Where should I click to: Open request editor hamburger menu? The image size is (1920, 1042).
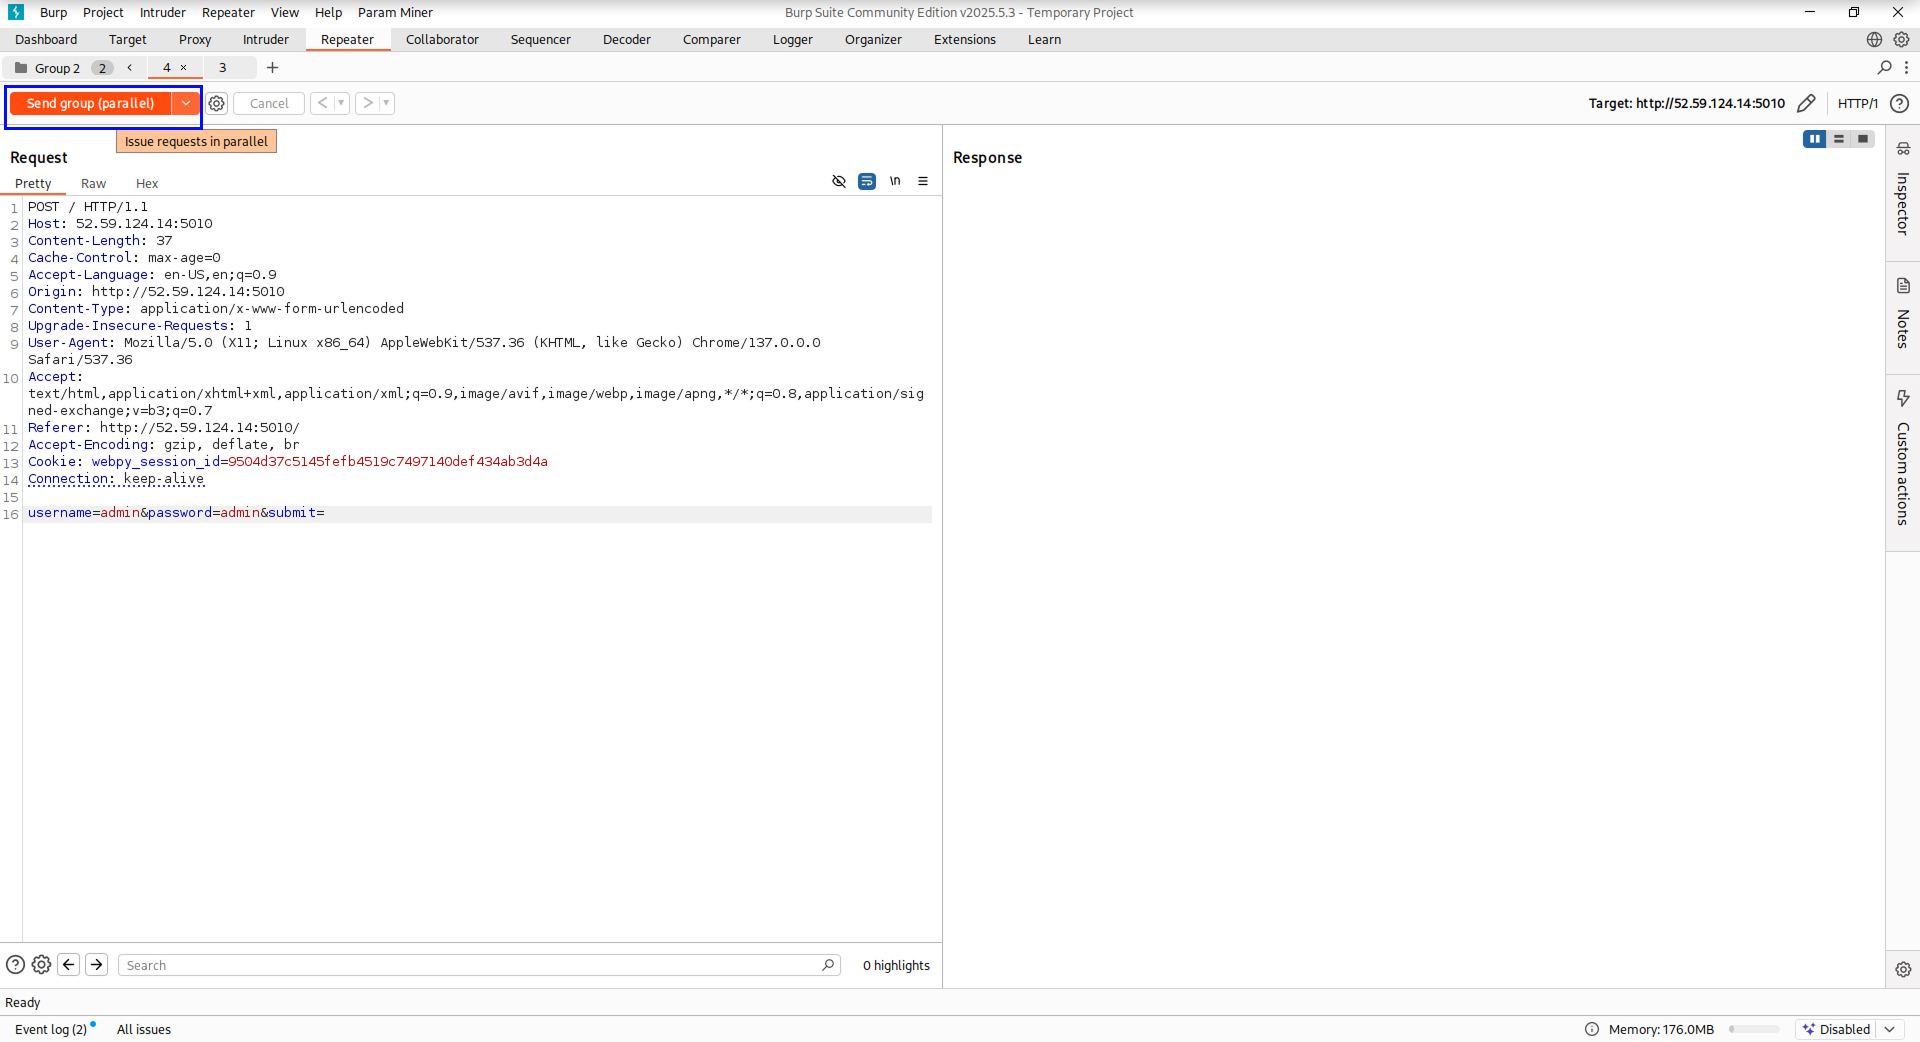(923, 181)
